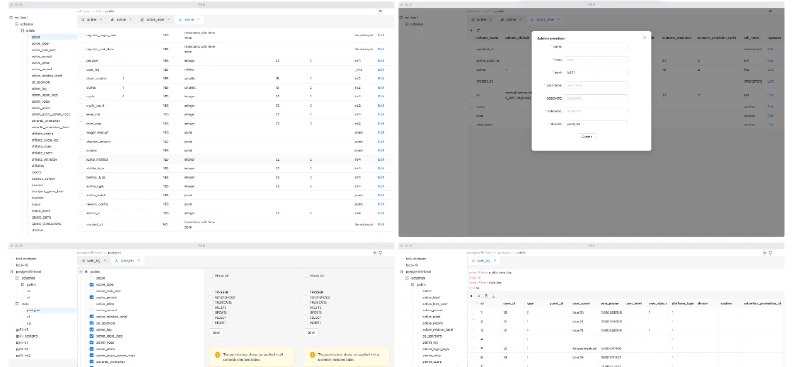The width and height of the screenshot is (800, 367).
Task: Click minus remove-row icon above results grid
Action: tap(479, 296)
